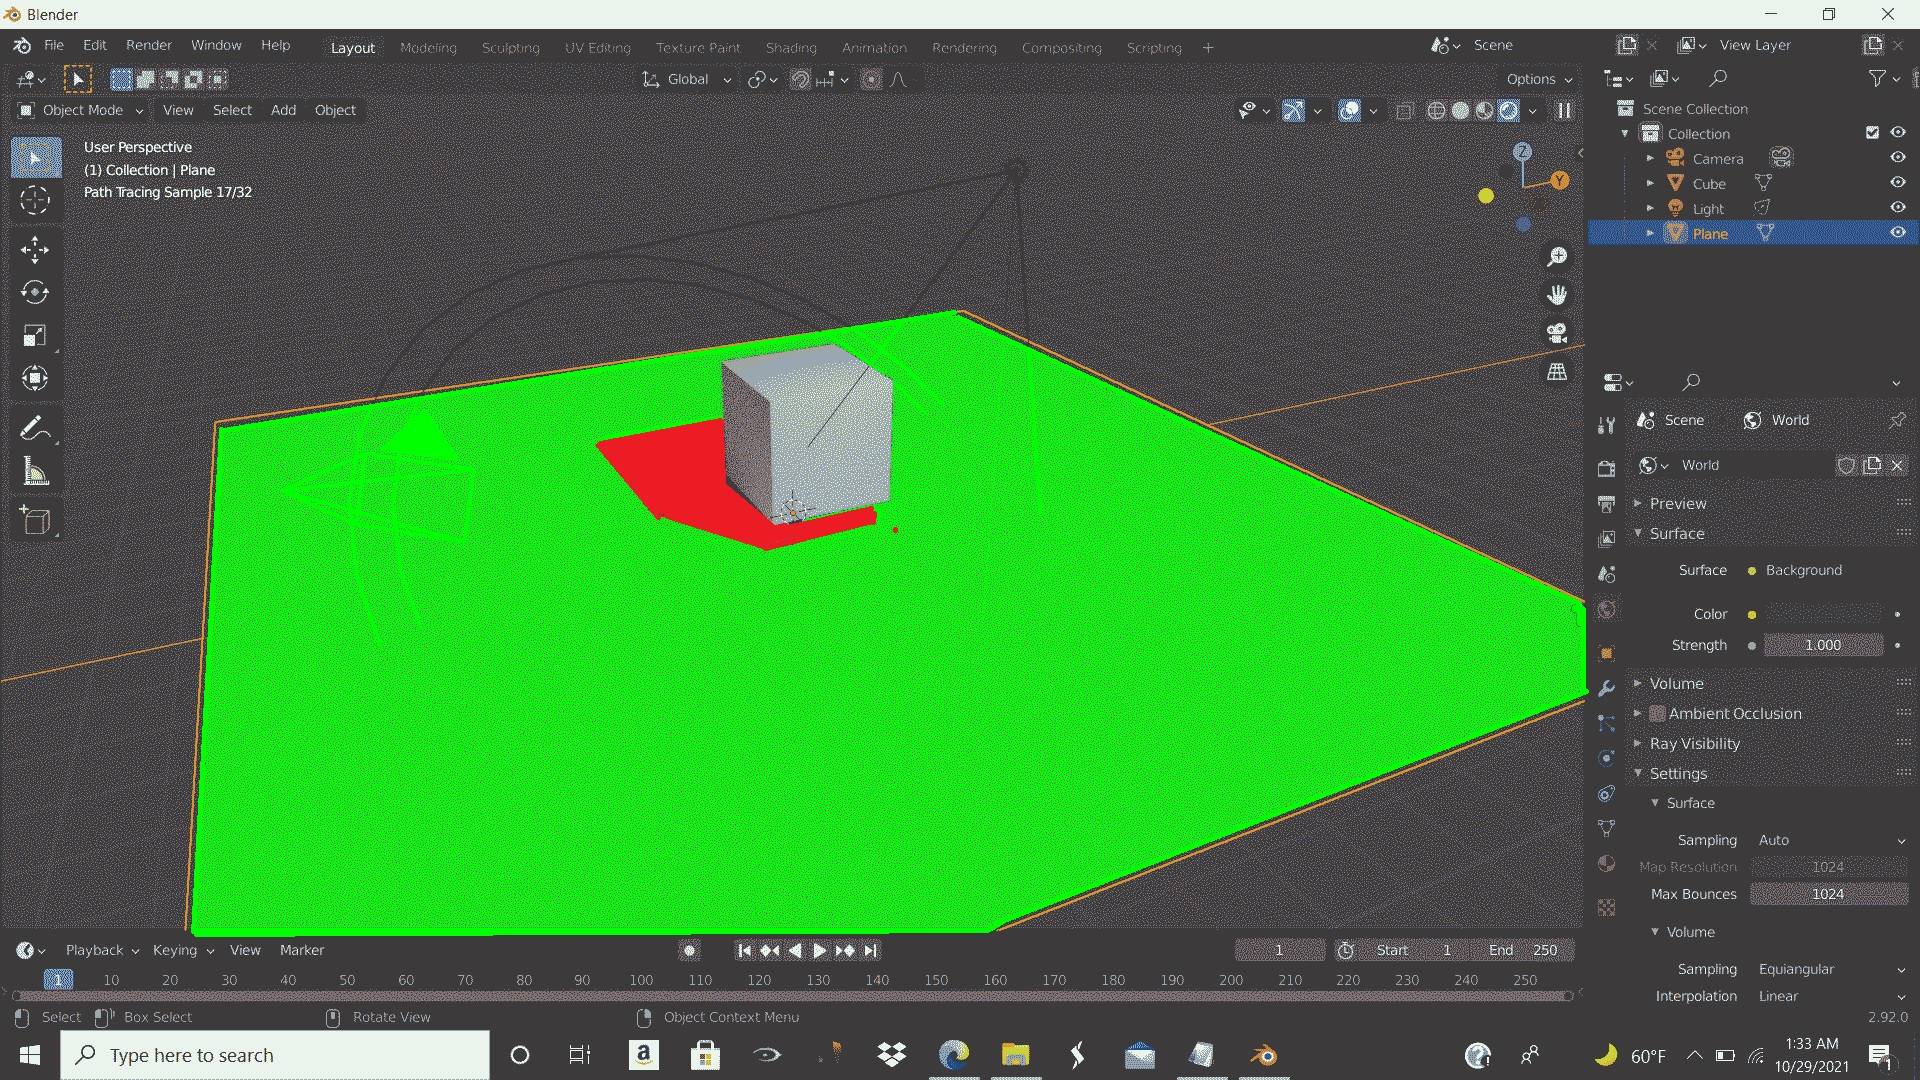Screen dimensions: 1920x1080
Task: Hide the Camera in outliner
Action: pos(1897,158)
